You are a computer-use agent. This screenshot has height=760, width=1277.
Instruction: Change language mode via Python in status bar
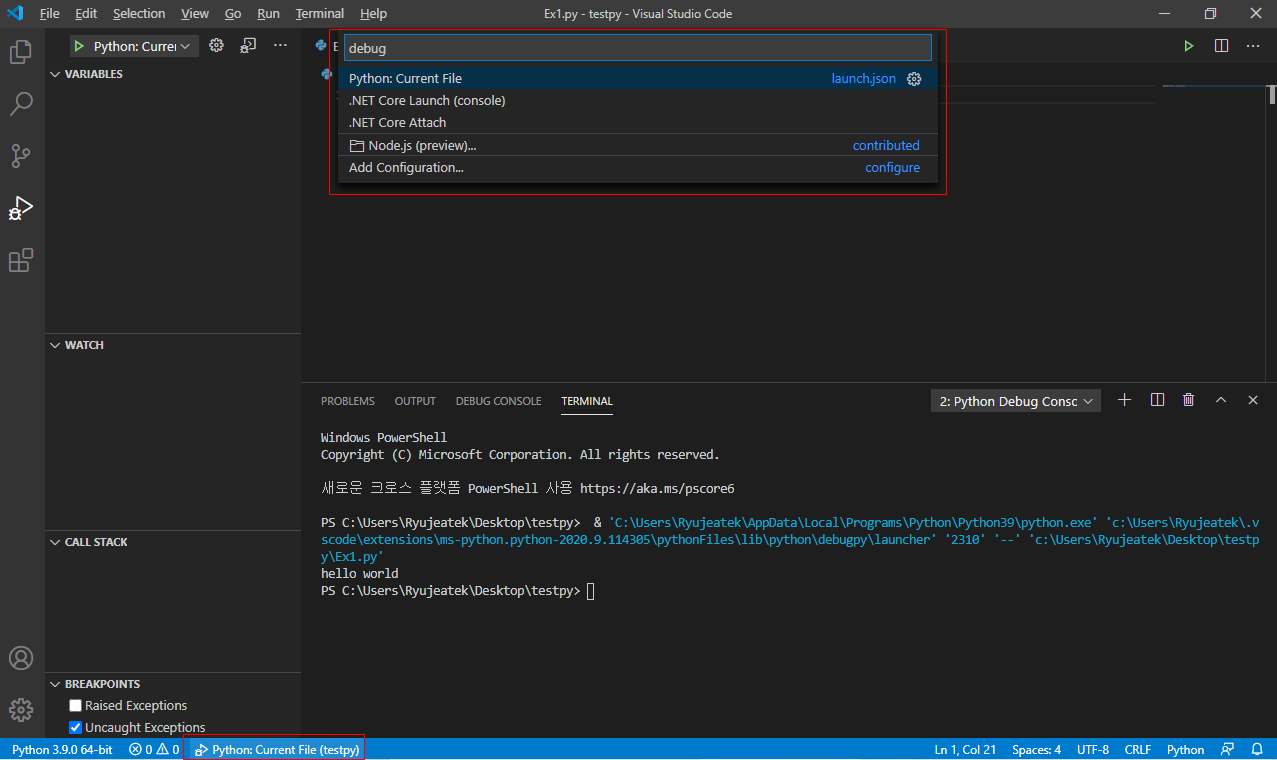click(x=1186, y=750)
